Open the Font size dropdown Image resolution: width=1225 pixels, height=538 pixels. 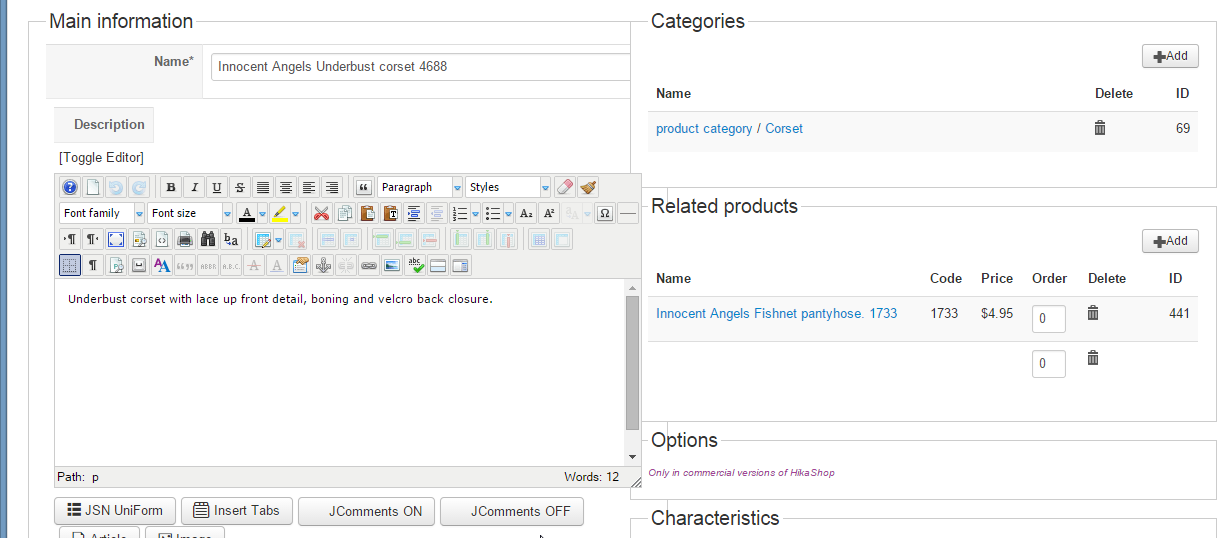[x=190, y=213]
